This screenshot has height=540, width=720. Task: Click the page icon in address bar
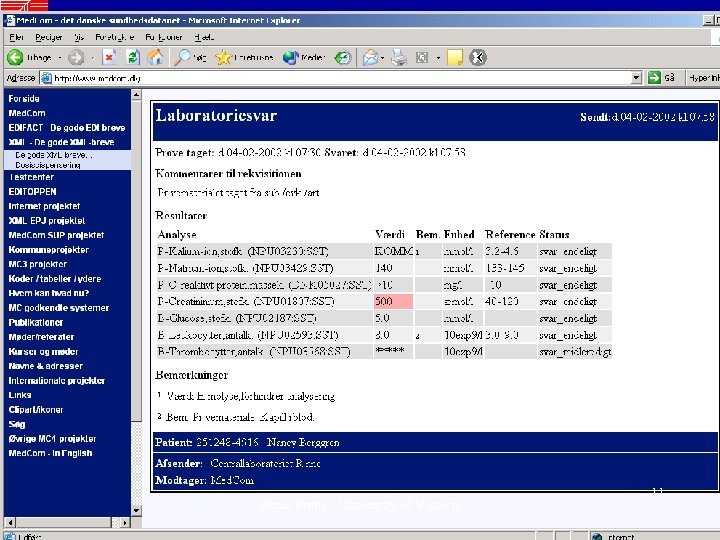(46, 78)
